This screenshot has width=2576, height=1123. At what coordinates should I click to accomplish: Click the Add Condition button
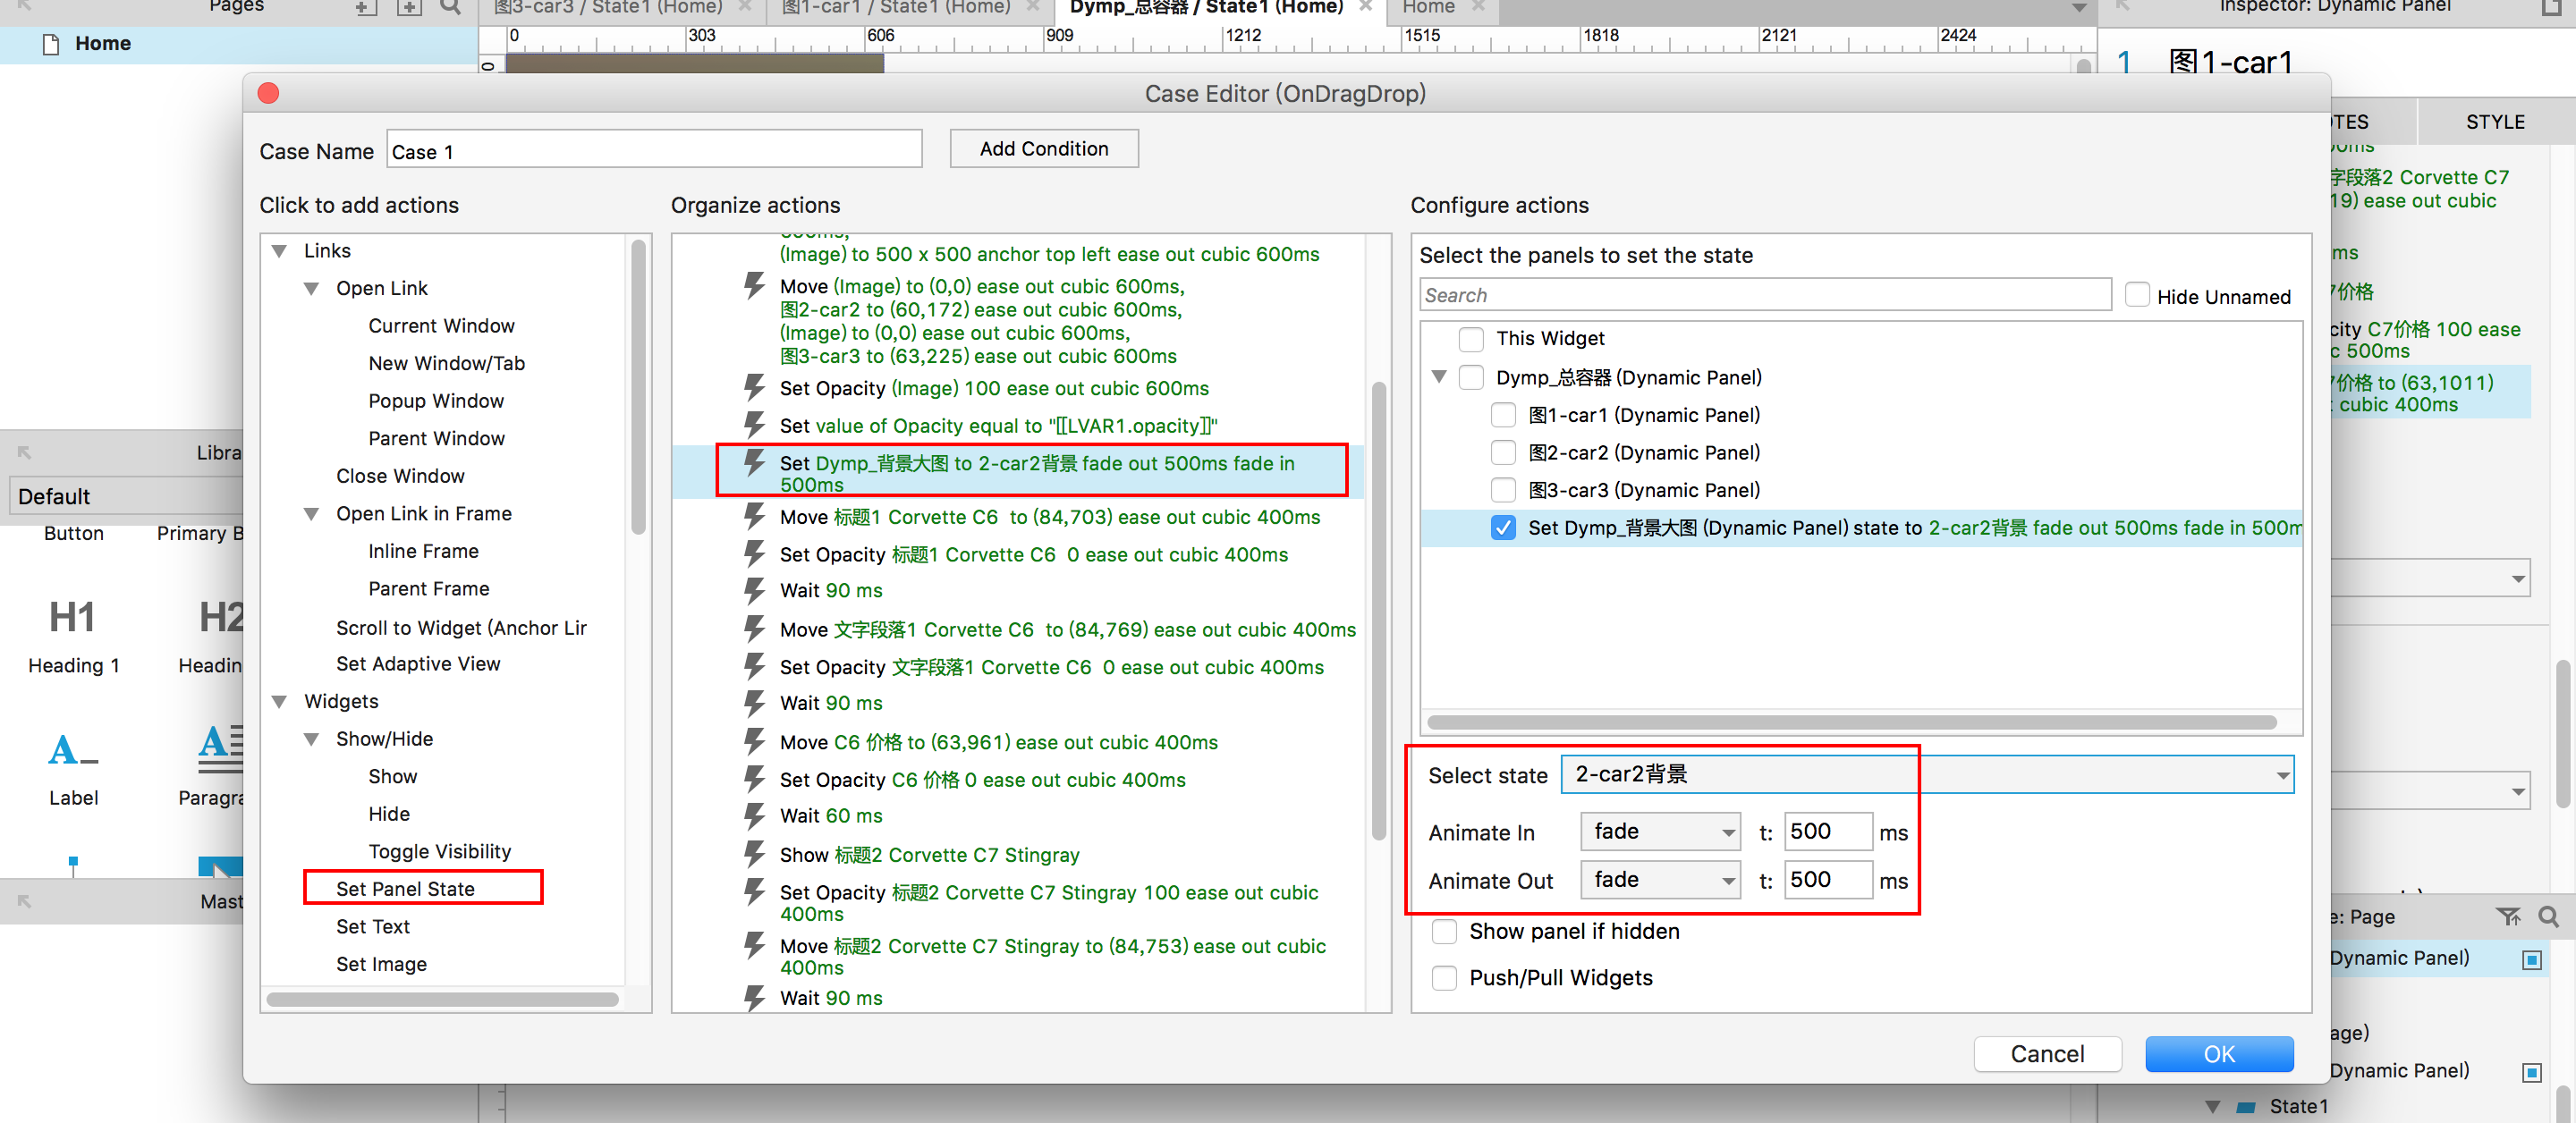click(x=1043, y=149)
